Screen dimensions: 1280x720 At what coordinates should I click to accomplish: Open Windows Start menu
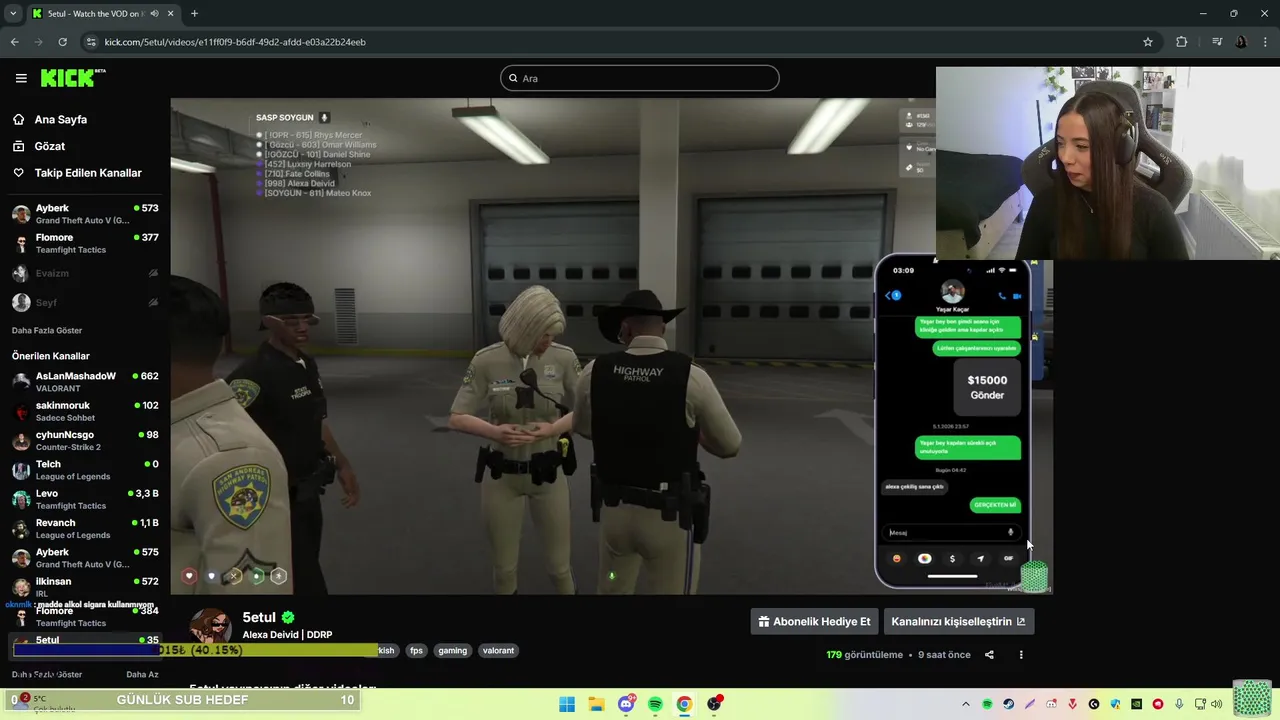(x=567, y=704)
